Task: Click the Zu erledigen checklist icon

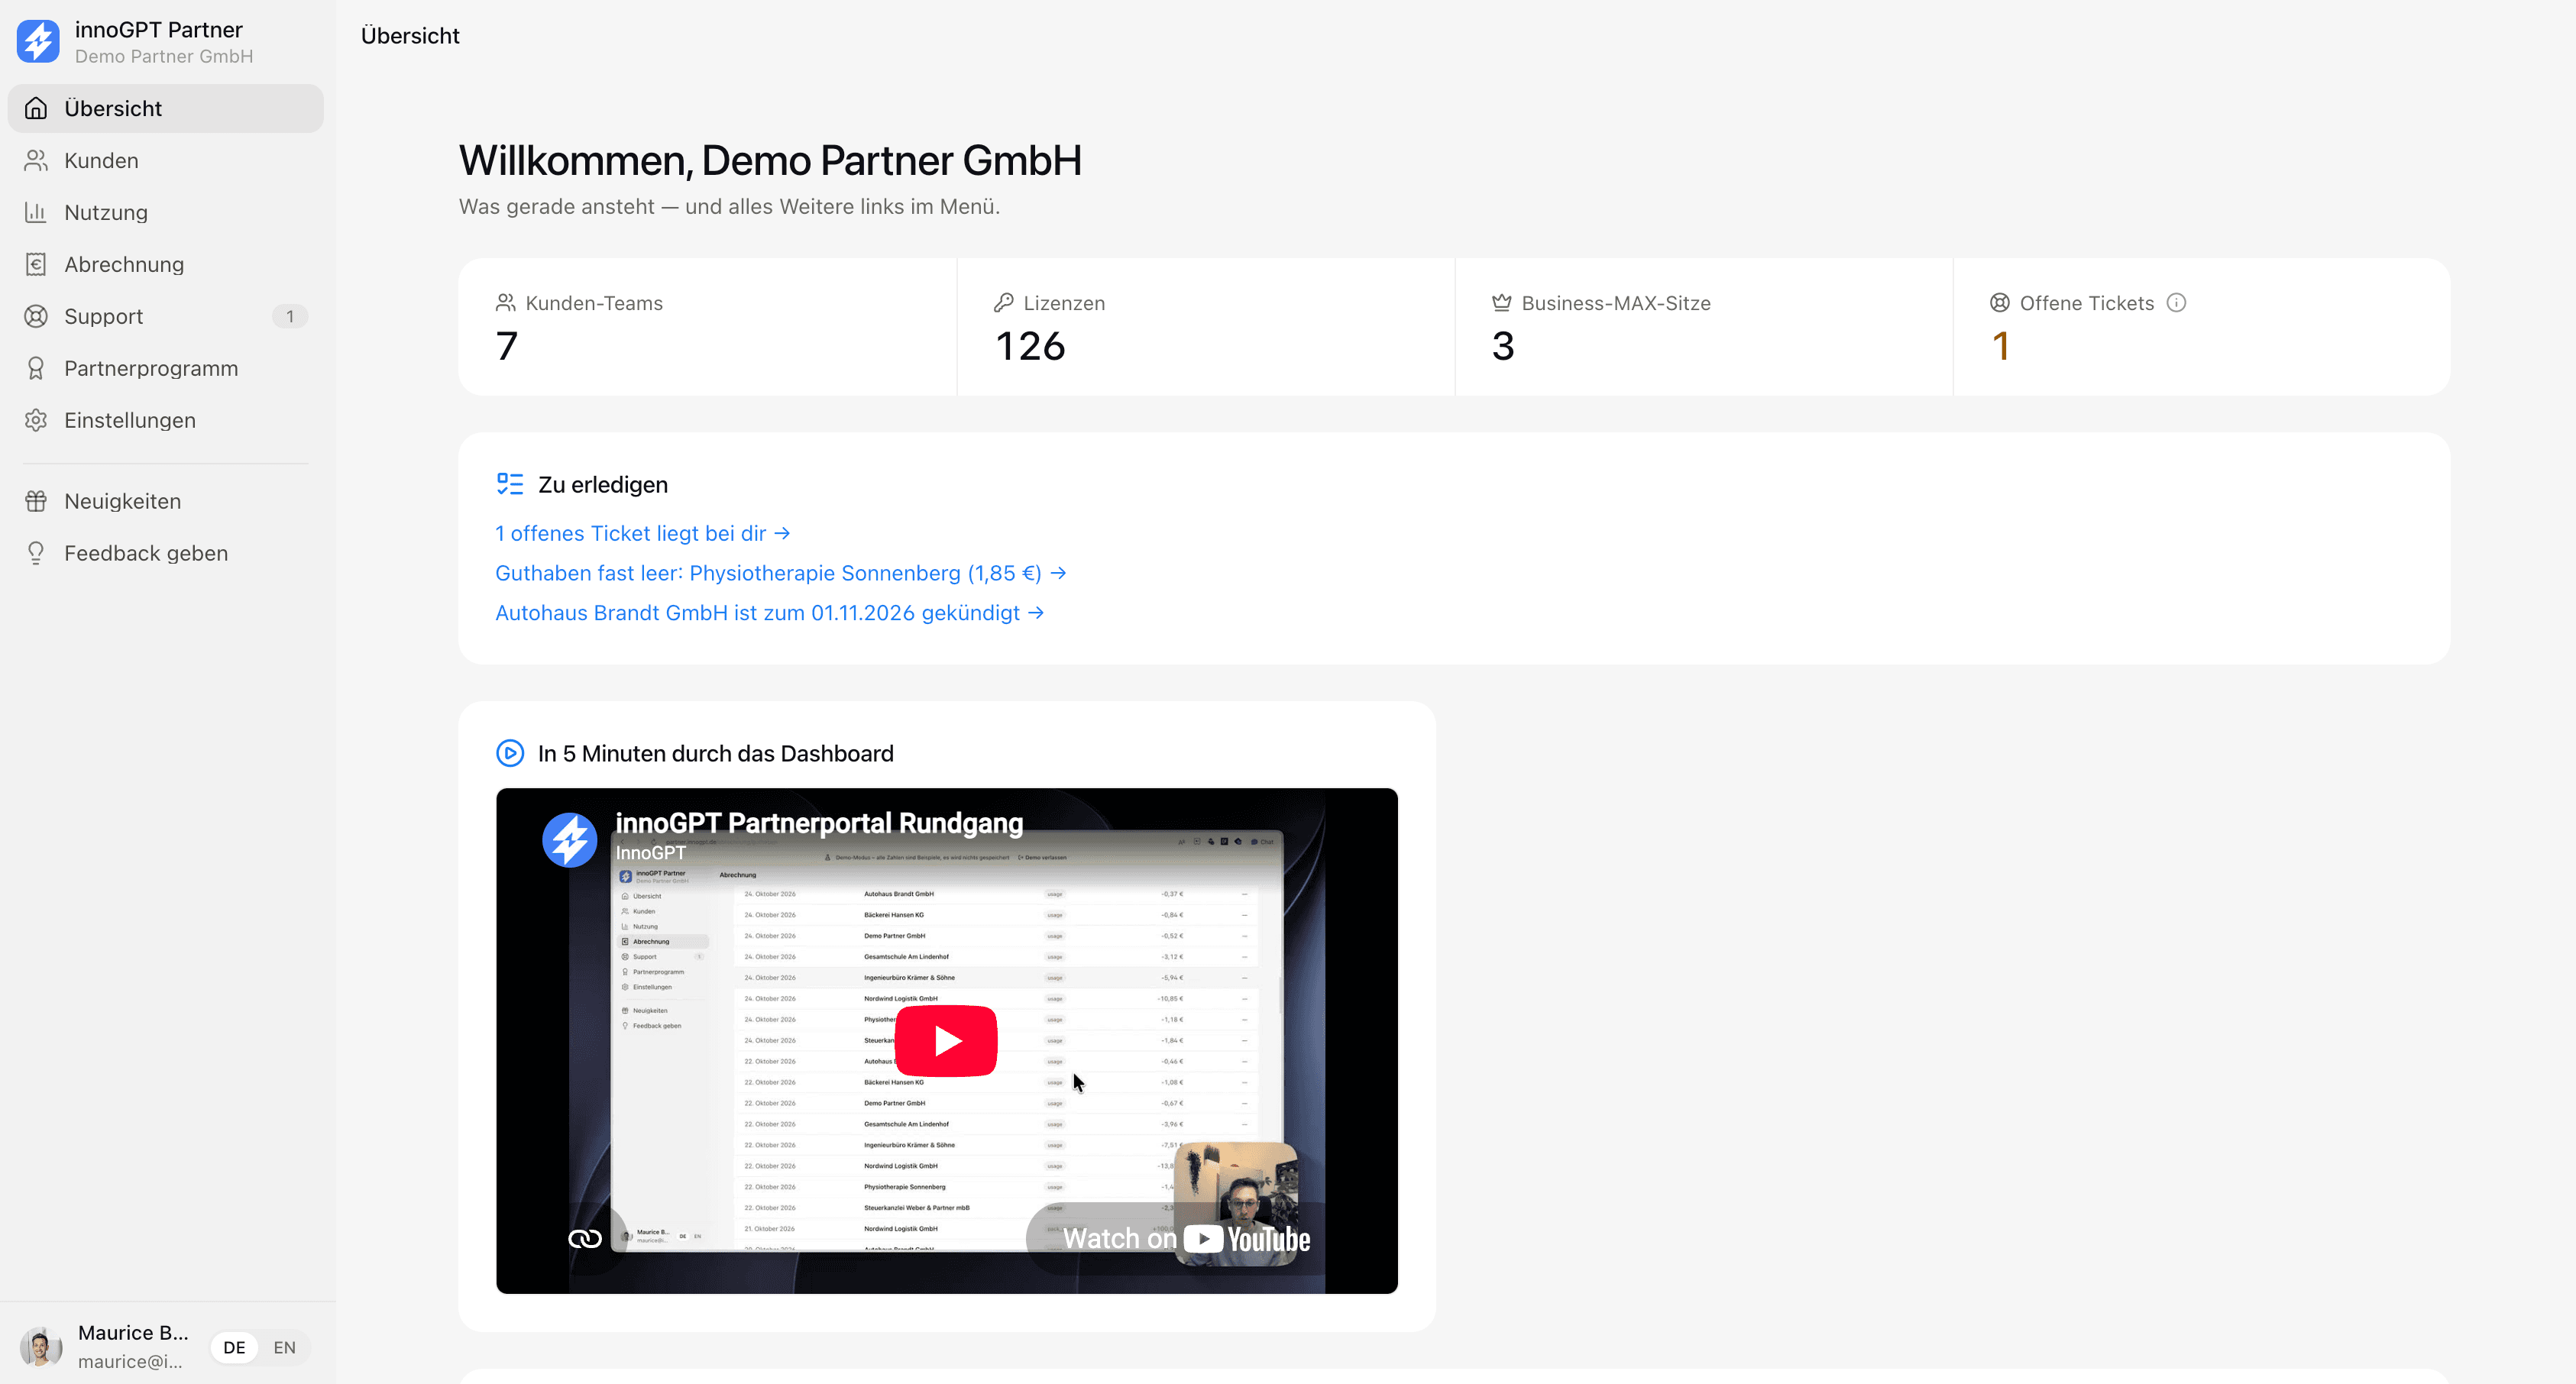Action: [x=510, y=484]
